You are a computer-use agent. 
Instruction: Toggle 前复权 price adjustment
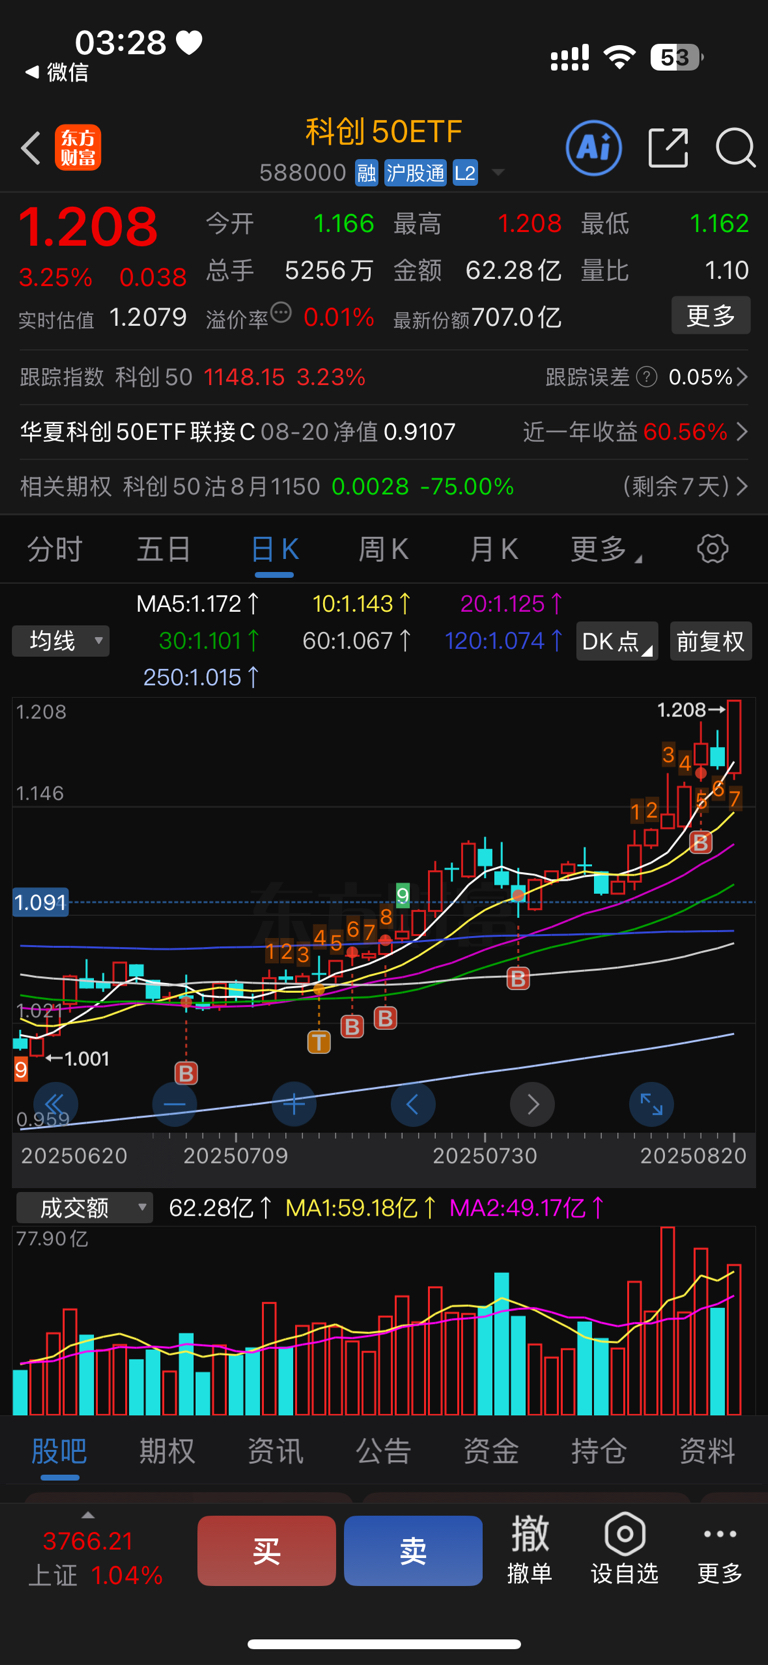point(710,641)
